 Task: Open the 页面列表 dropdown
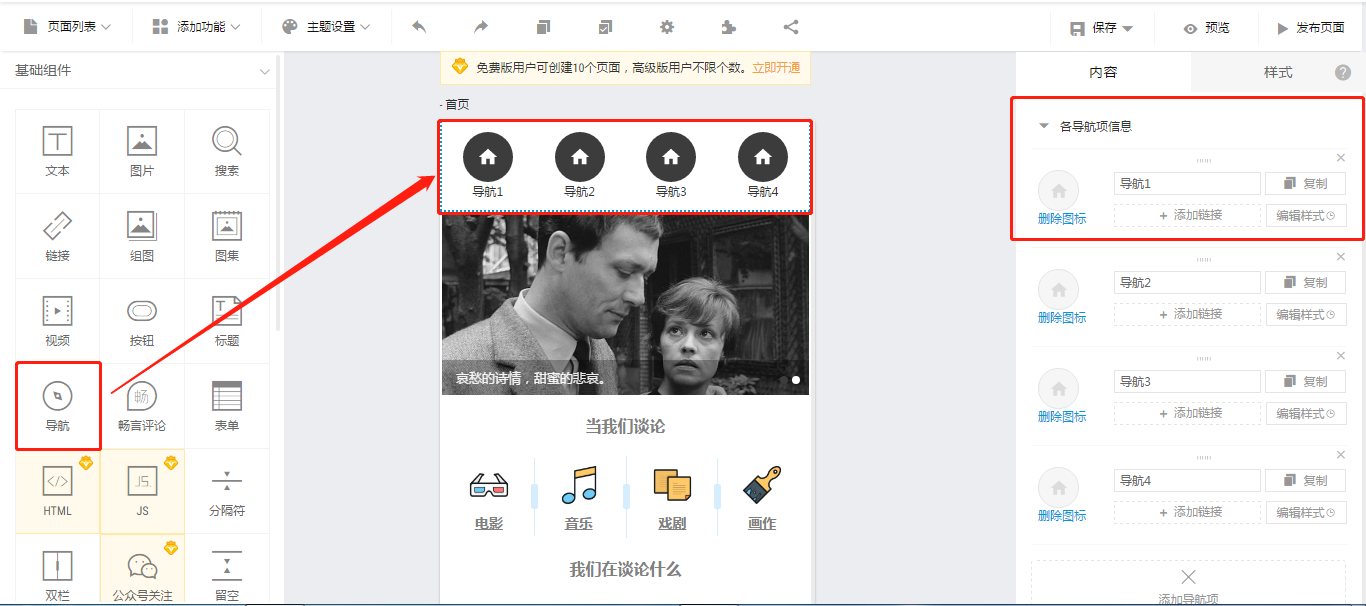coord(67,27)
